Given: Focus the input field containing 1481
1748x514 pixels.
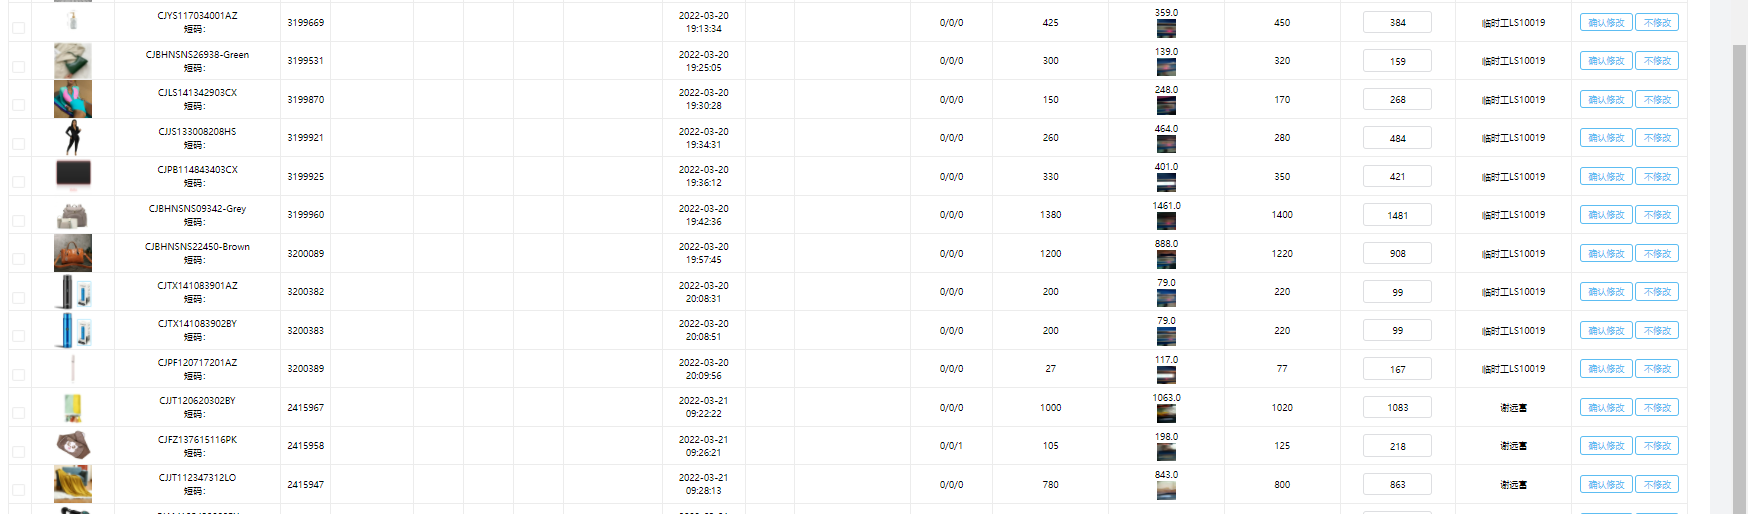Looking at the screenshot, I should click(x=1397, y=215).
